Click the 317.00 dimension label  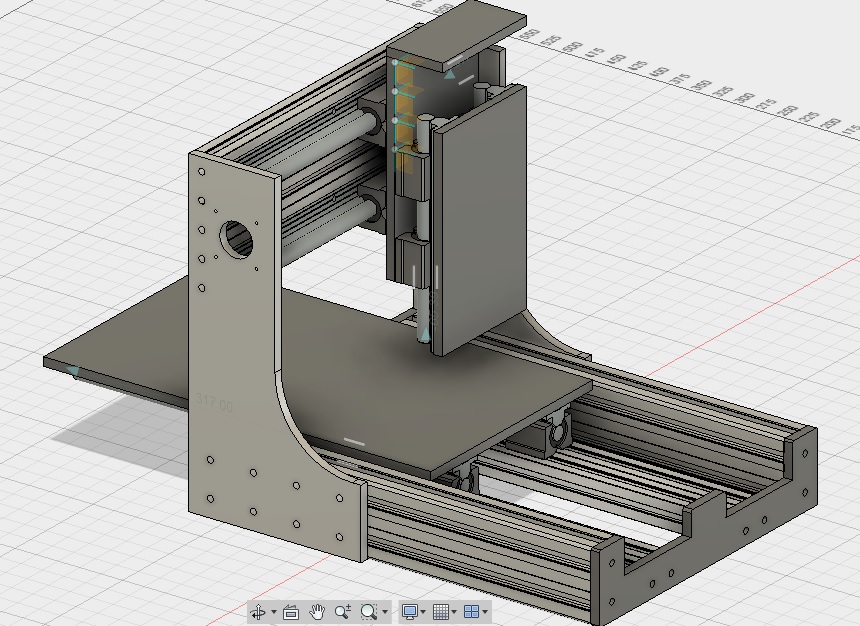pyautogui.click(x=214, y=405)
